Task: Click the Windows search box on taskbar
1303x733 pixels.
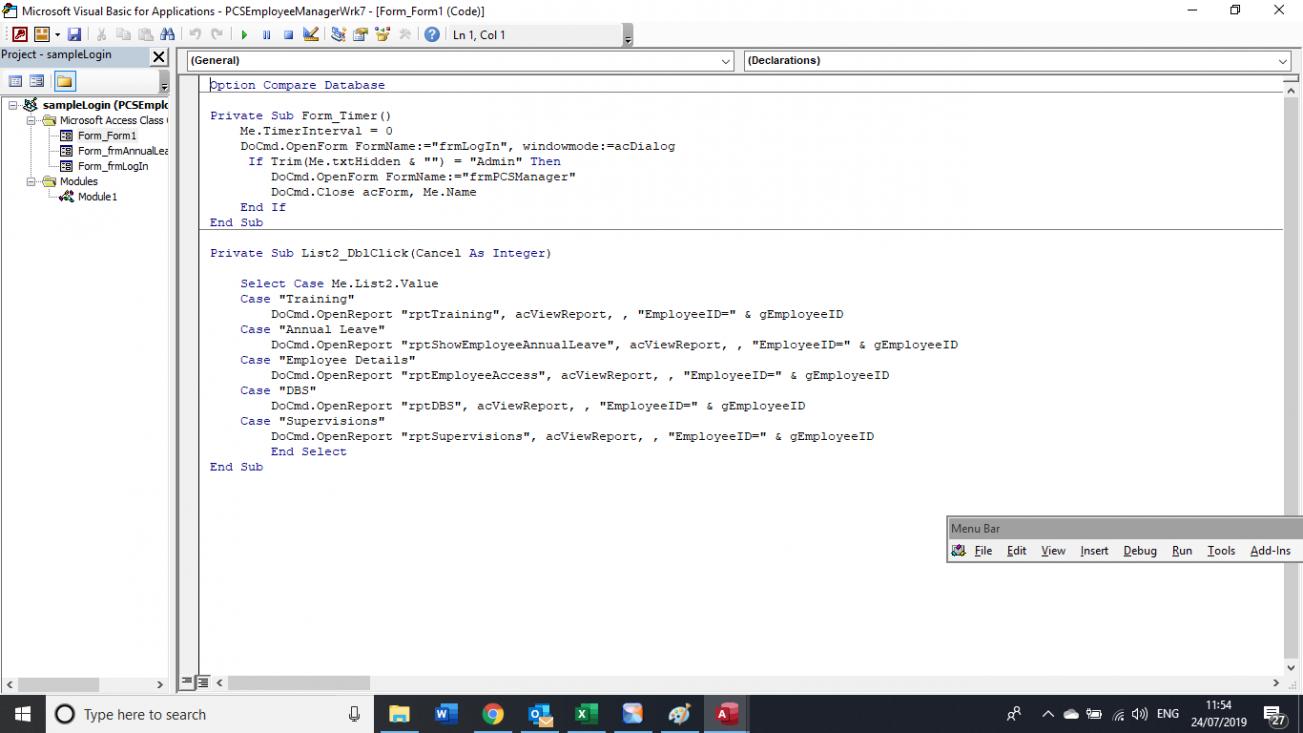Action: tap(209, 714)
